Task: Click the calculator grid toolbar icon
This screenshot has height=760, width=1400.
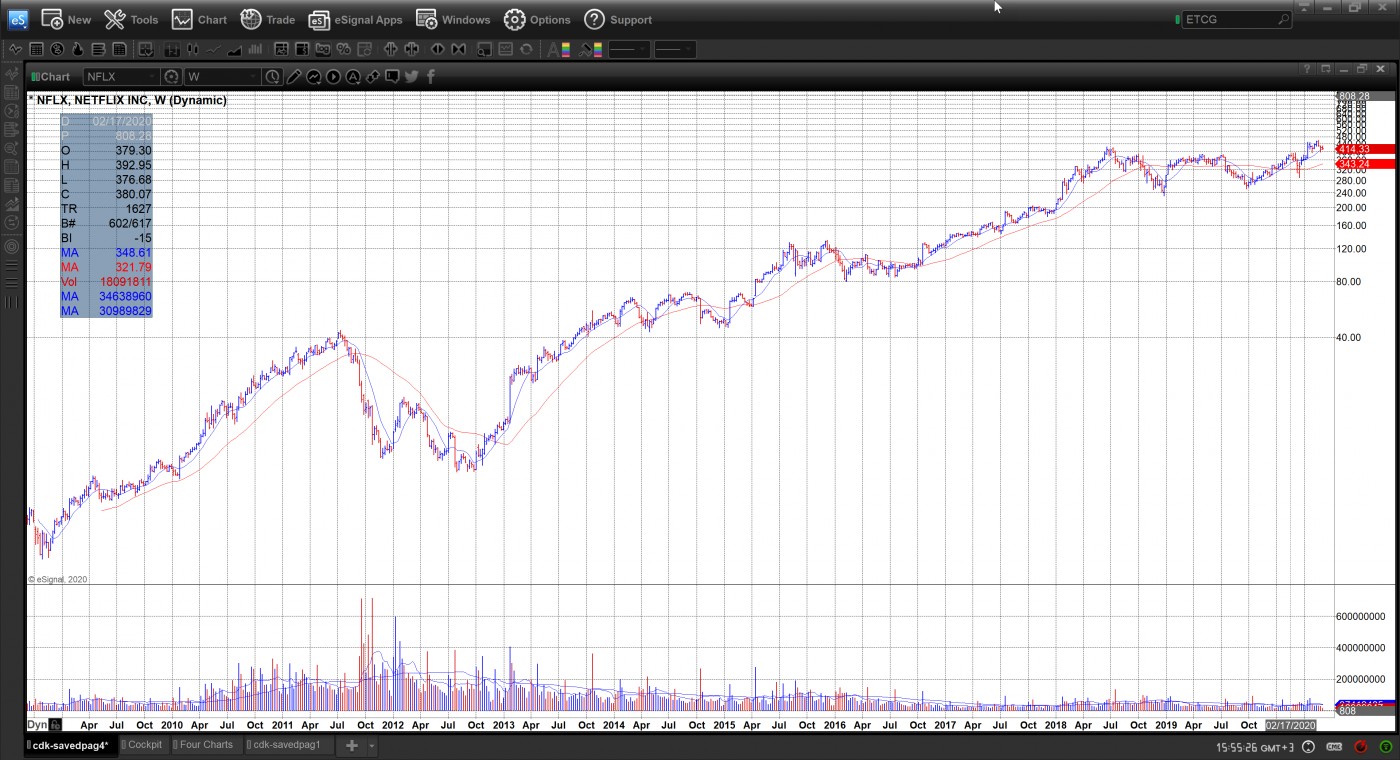Action: point(36,49)
